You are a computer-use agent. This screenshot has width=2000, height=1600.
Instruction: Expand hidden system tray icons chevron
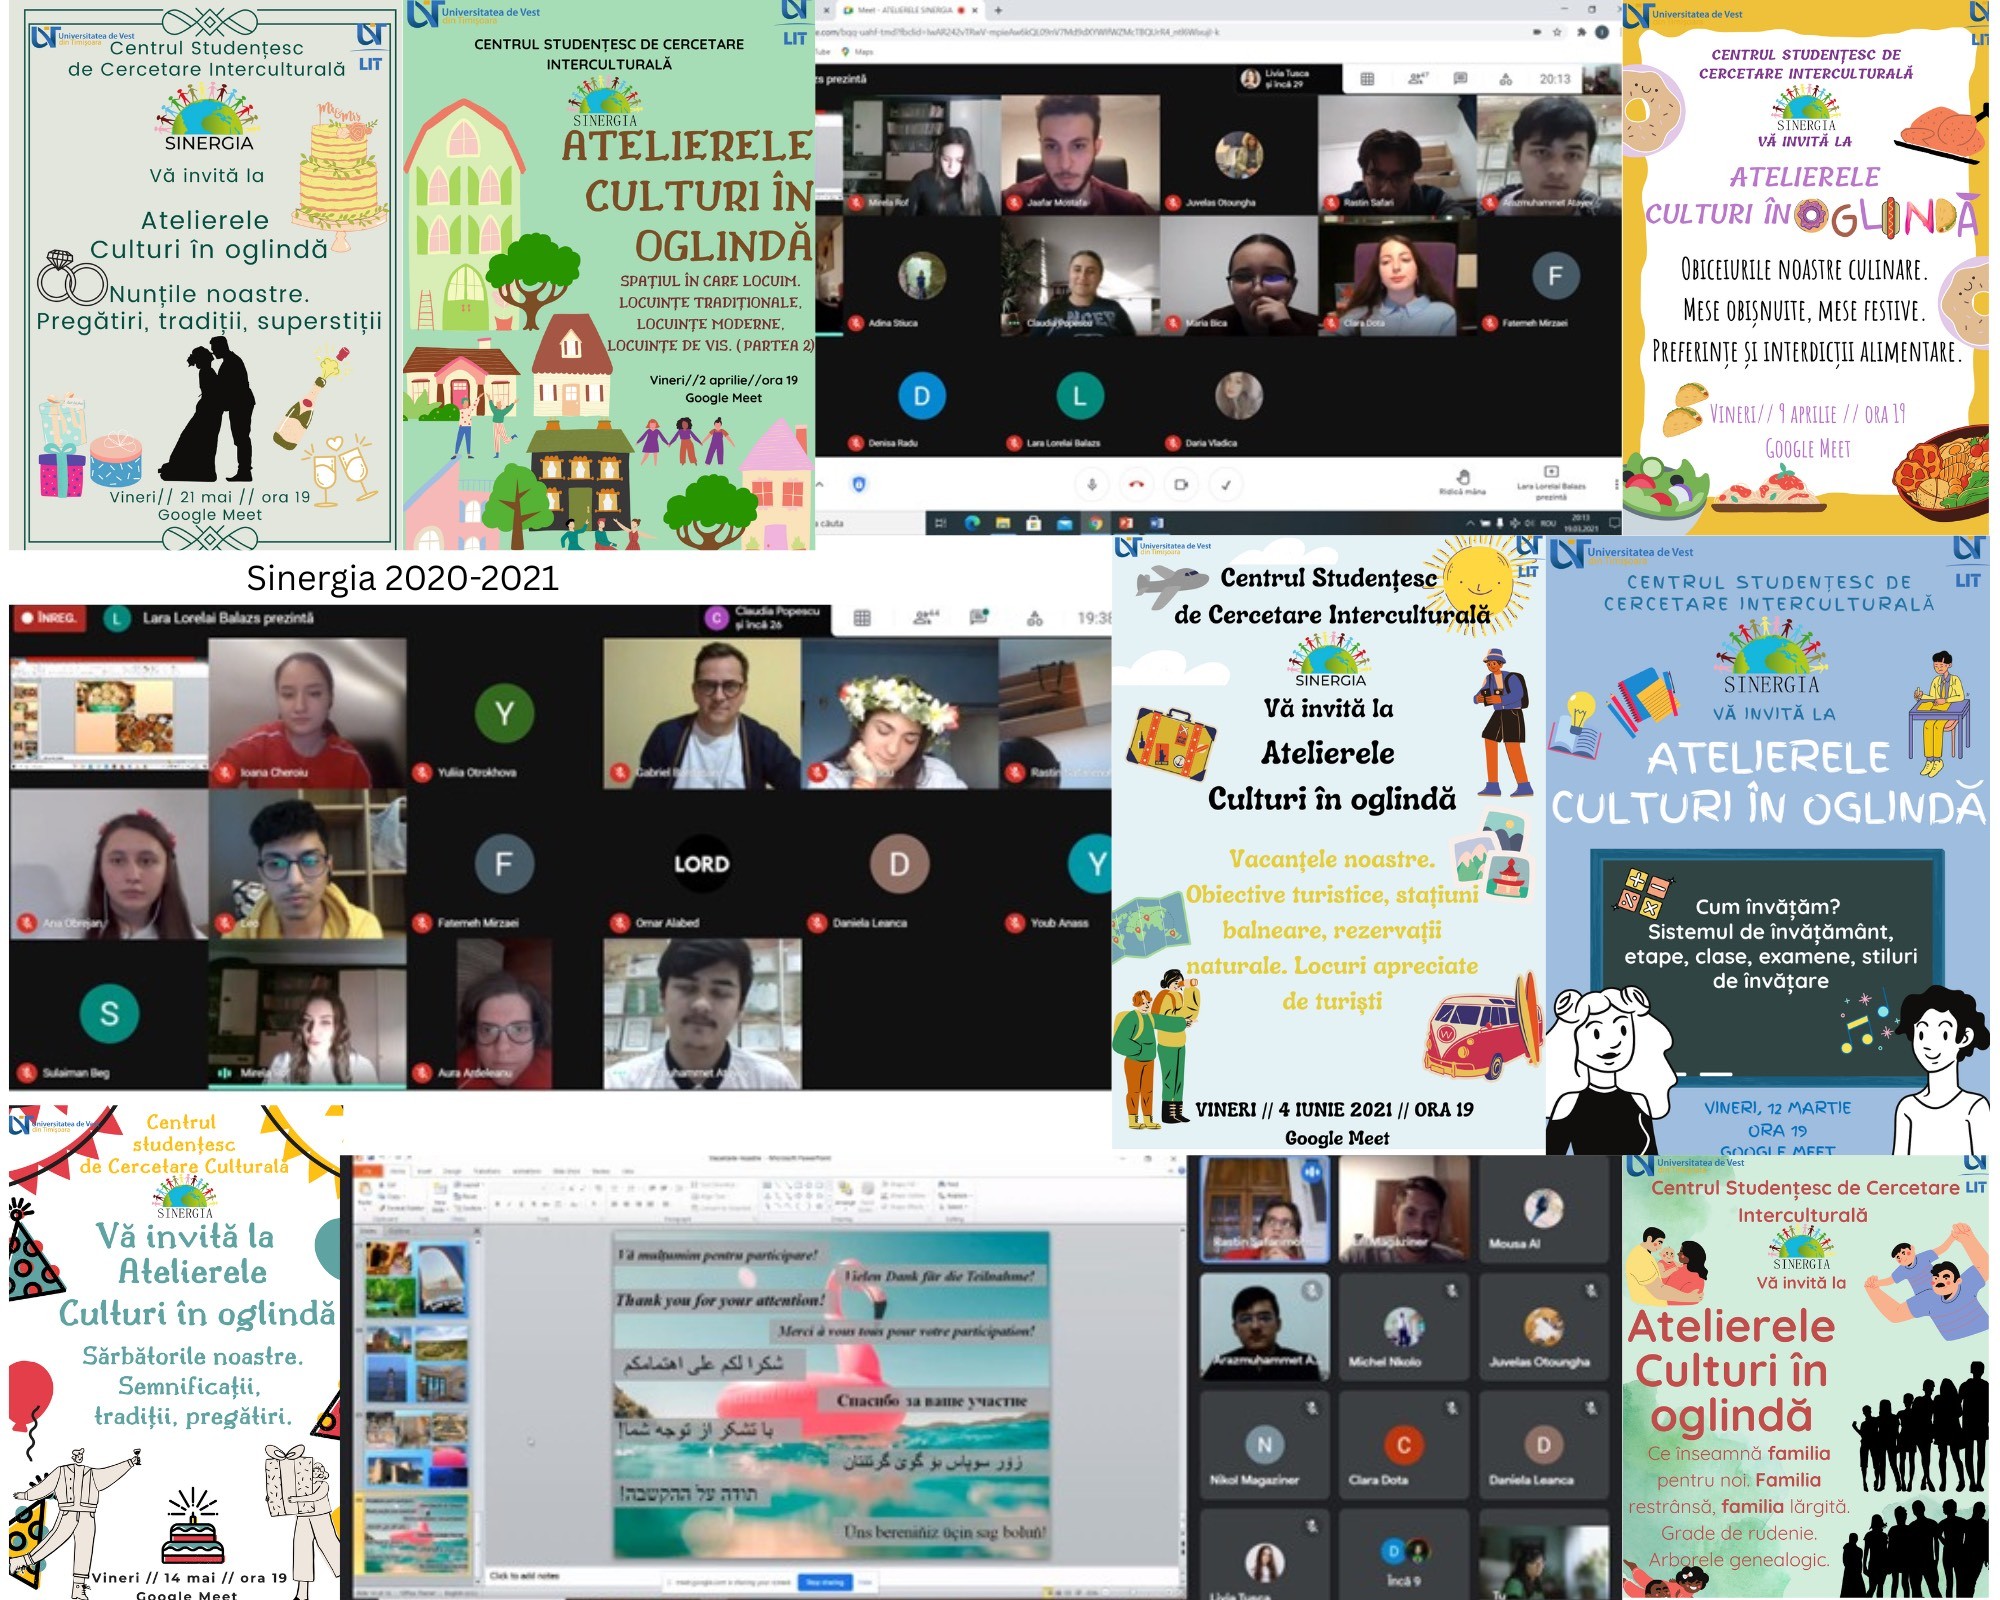point(1470,523)
